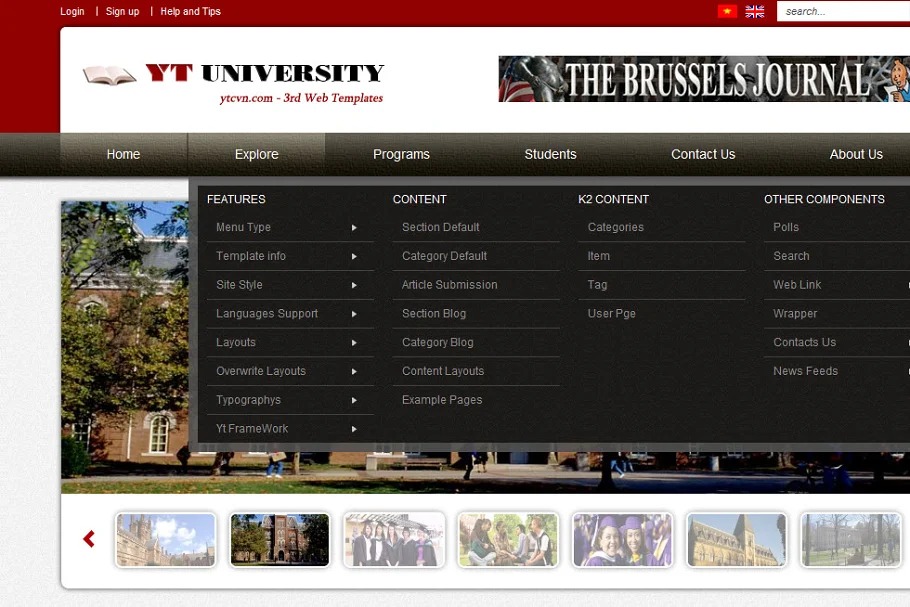Expand the Site Style submenu arrow

pos(354,285)
